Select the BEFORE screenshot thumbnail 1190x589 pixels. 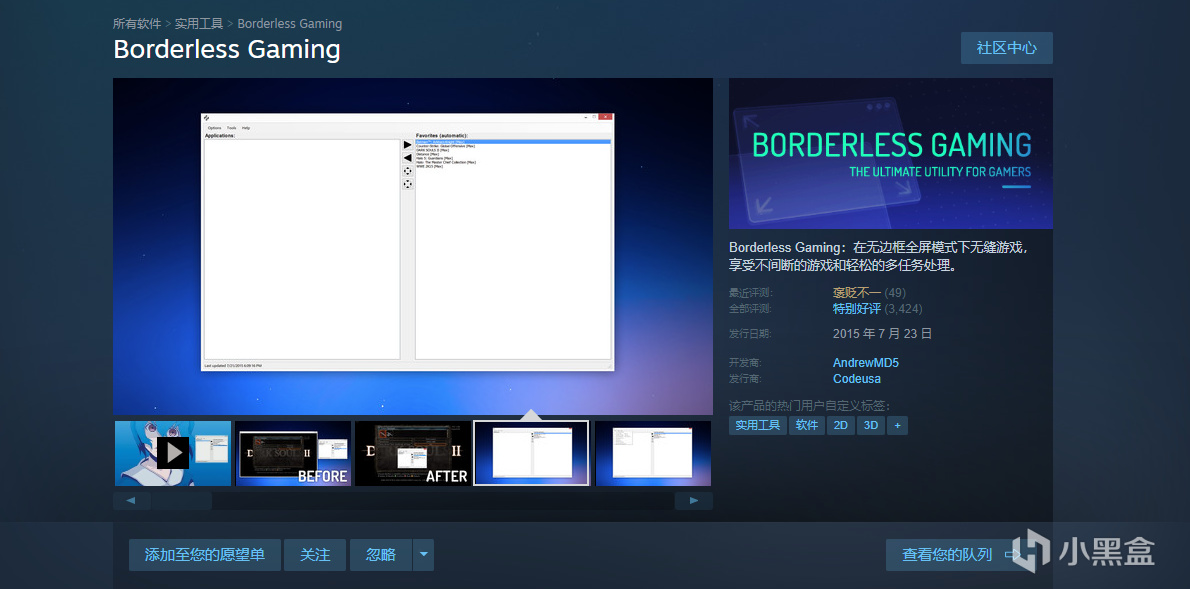click(x=293, y=453)
